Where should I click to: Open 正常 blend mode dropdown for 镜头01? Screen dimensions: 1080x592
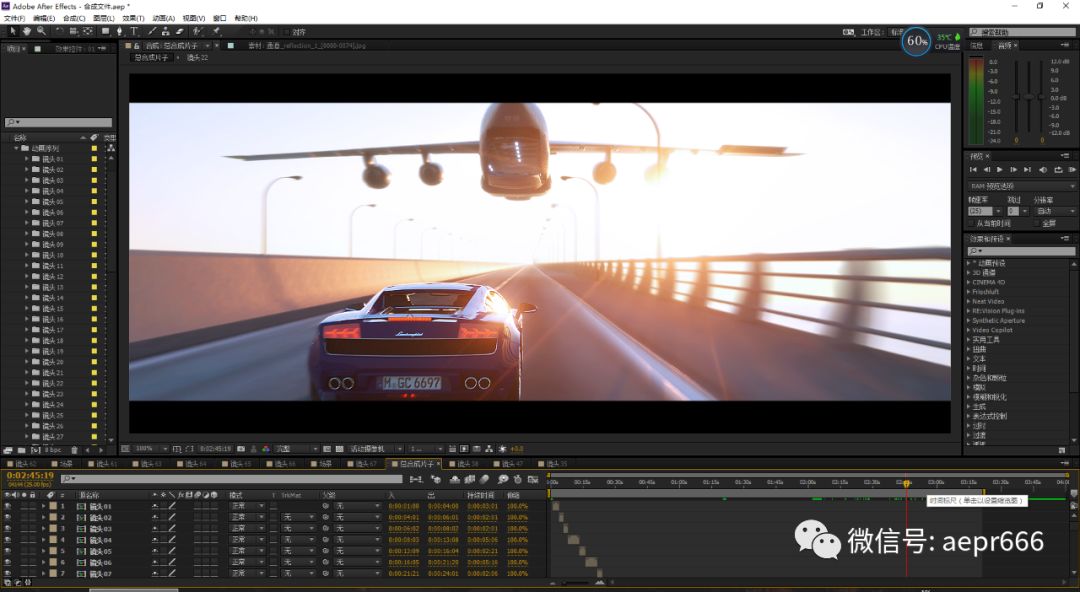[247, 506]
